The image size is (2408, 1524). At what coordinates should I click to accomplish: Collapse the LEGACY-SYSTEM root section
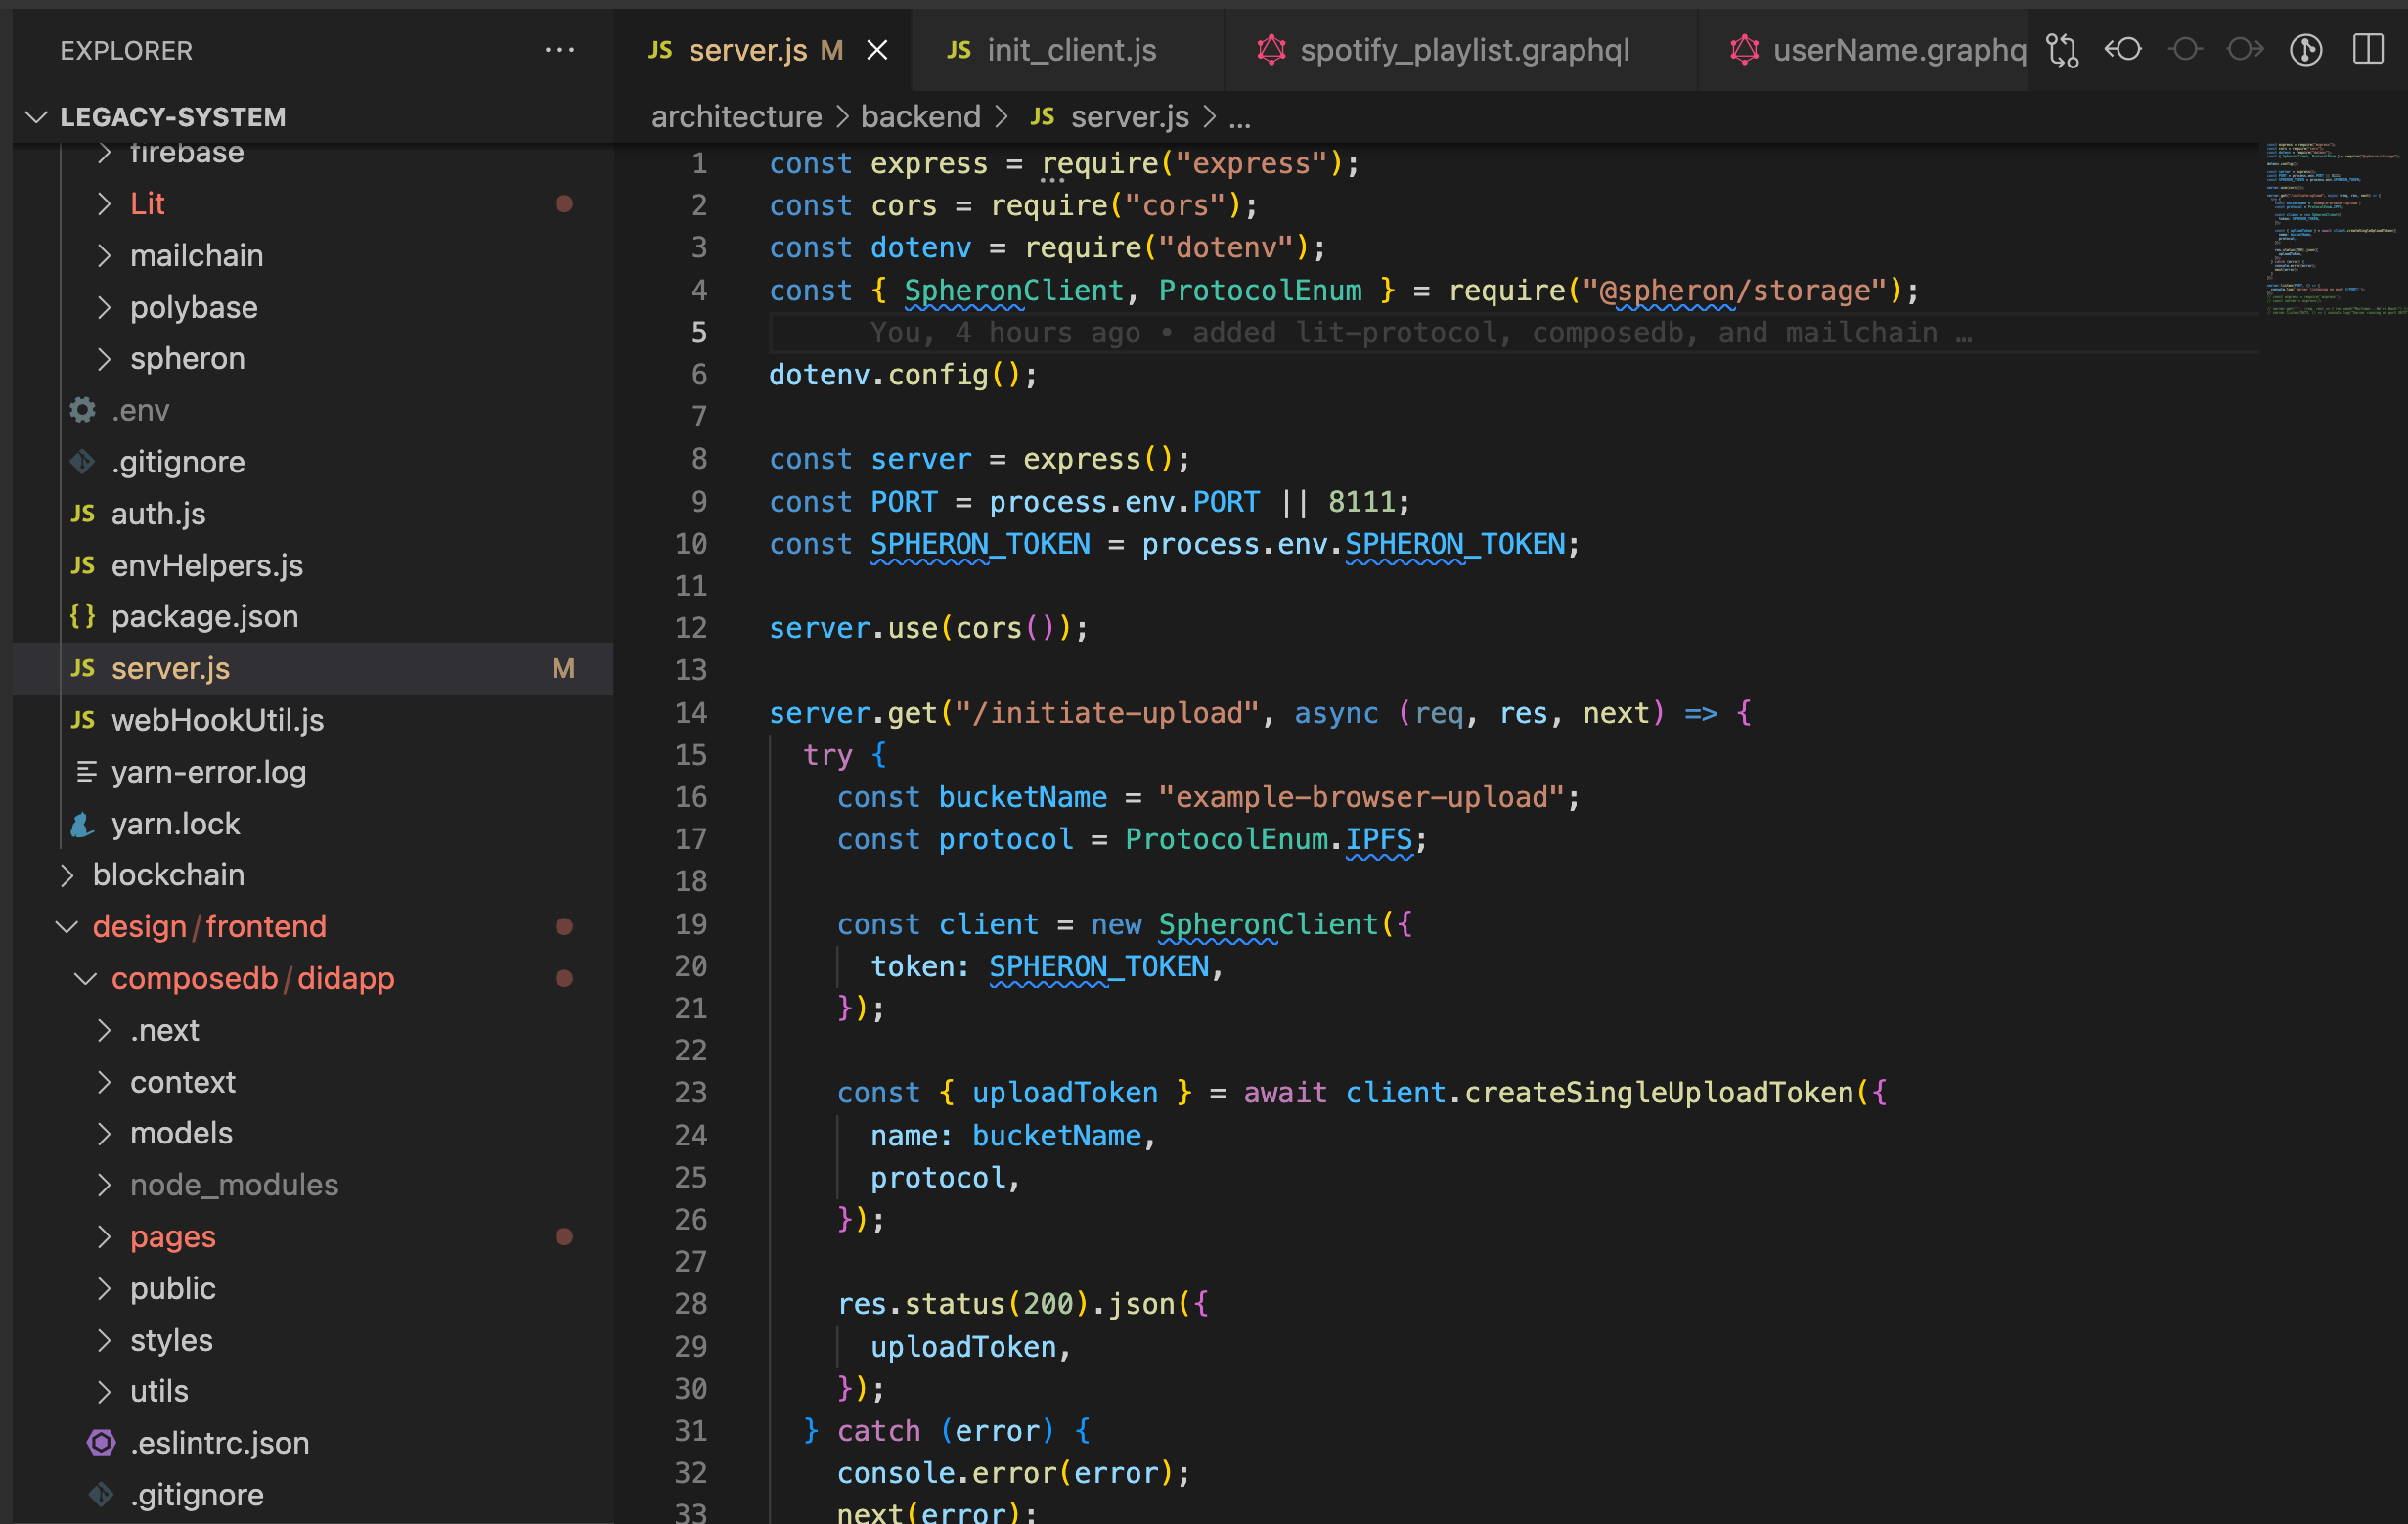pos(37,117)
